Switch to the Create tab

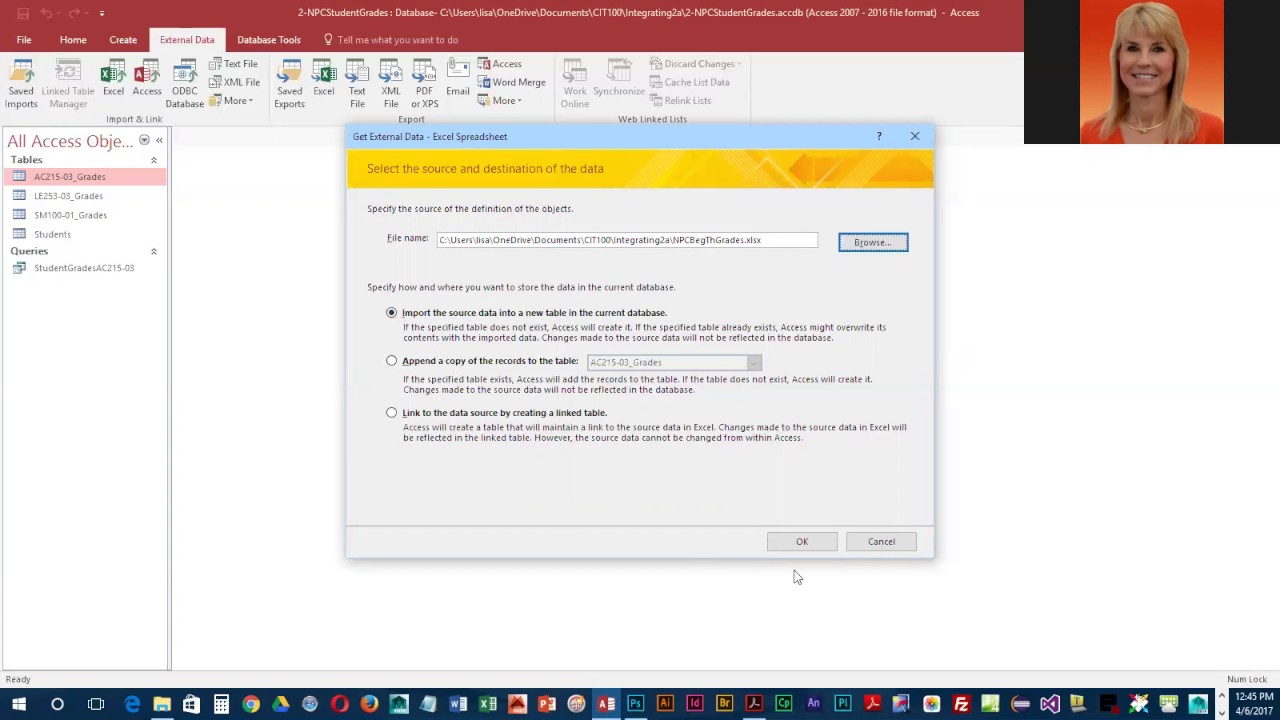pos(123,40)
